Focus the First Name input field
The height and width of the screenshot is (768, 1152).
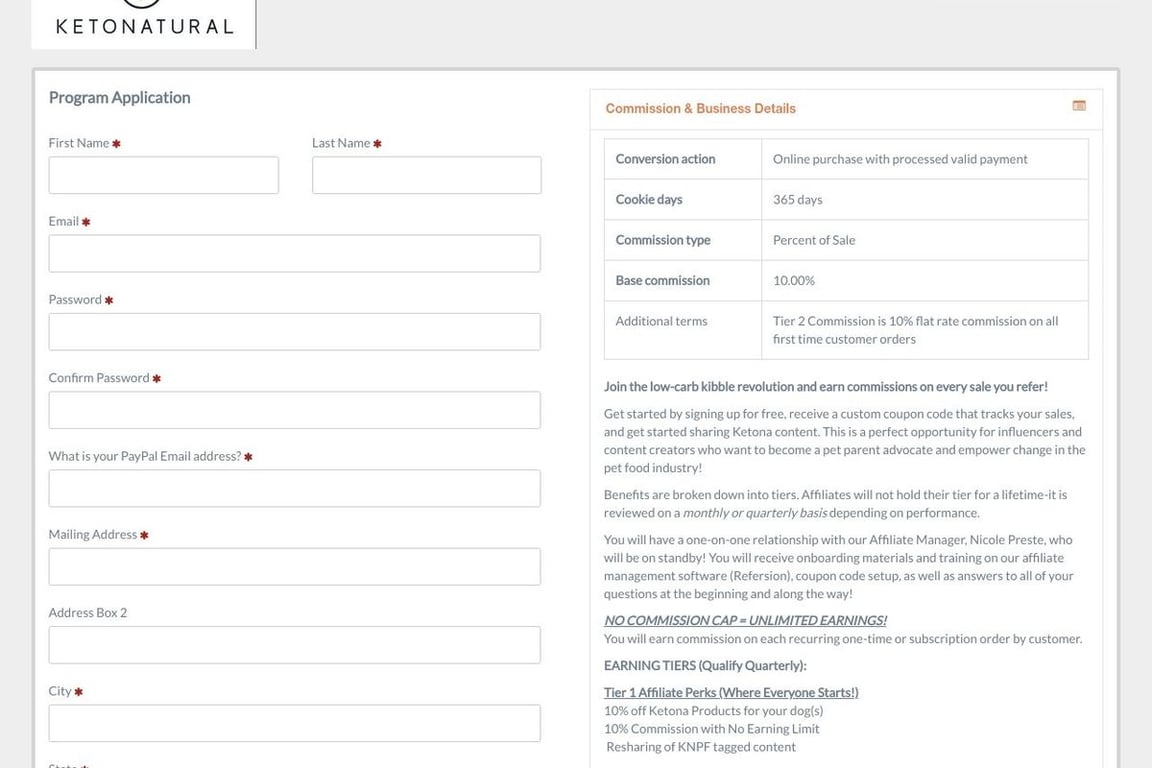click(x=164, y=175)
